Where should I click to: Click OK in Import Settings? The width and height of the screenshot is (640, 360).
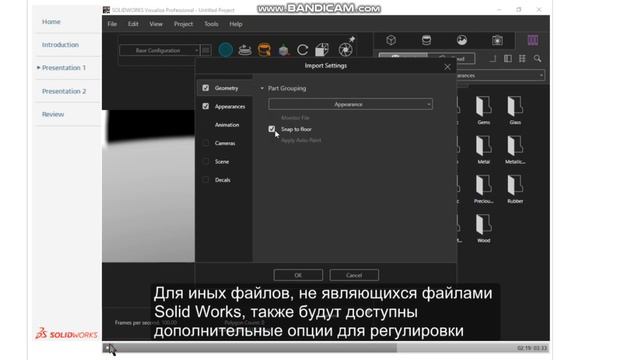click(298, 275)
